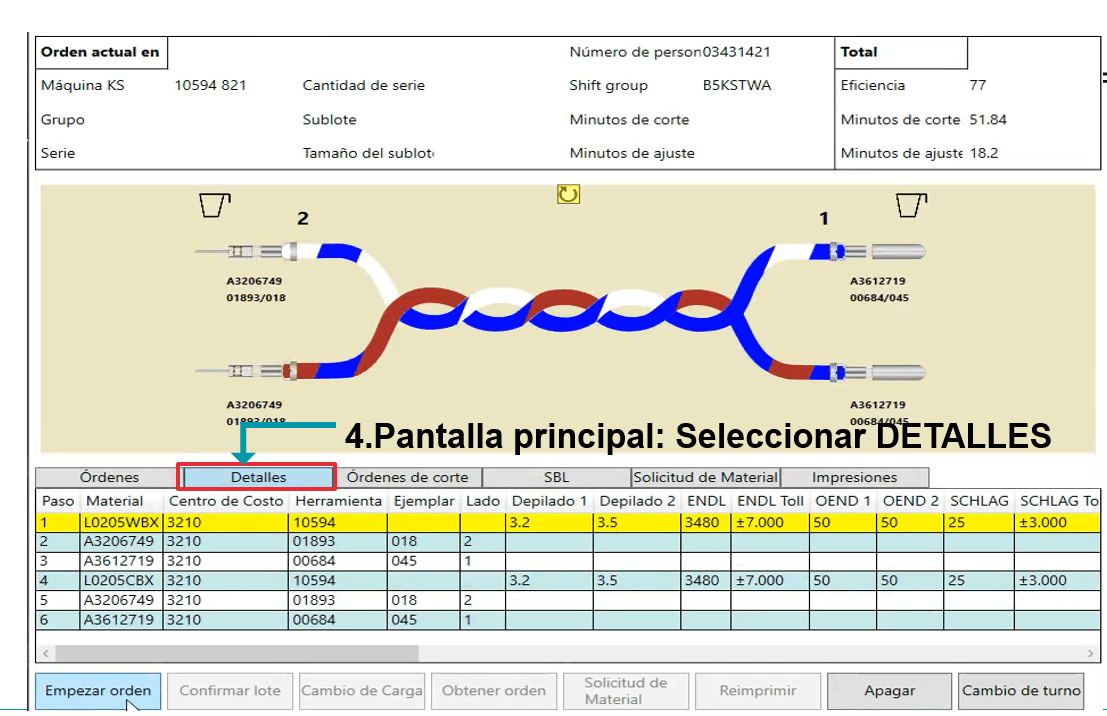Select the 10594 tool cell in row 1
Viewport: 1107px width, 716px height.
coord(338,523)
